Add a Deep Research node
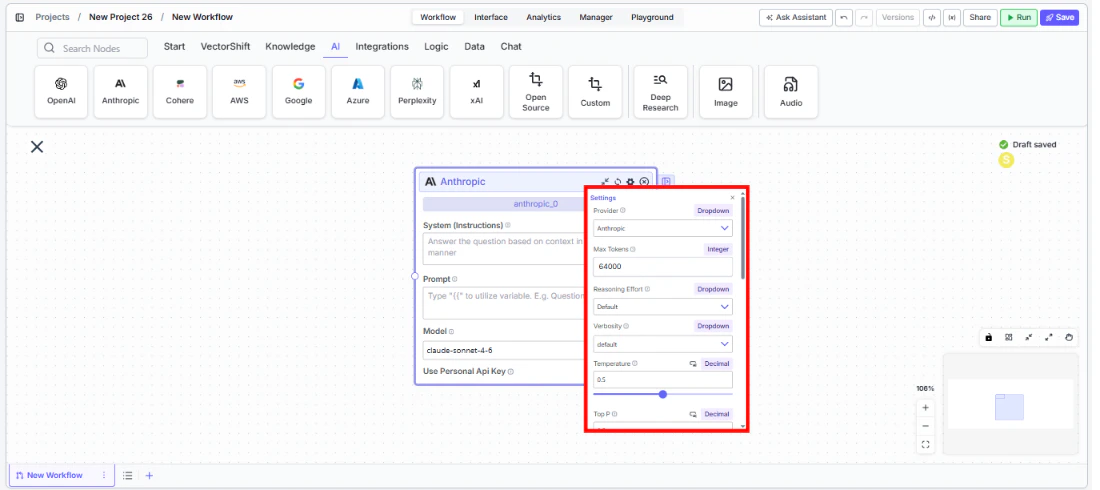 (660, 92)
